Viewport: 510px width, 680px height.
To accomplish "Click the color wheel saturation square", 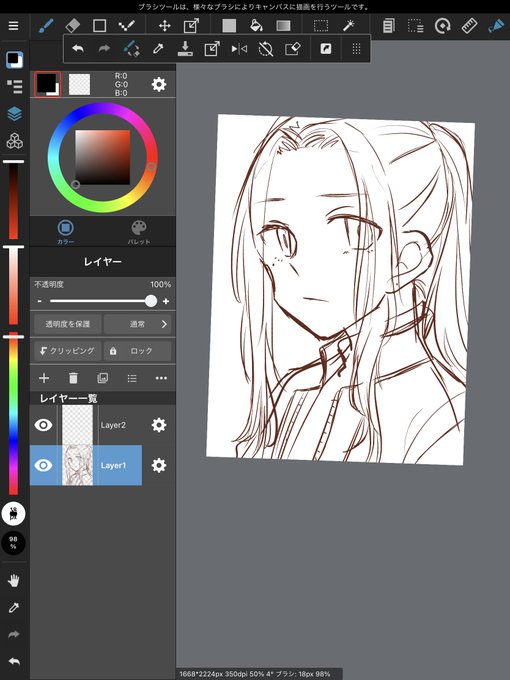I will [x=103, y=157].
